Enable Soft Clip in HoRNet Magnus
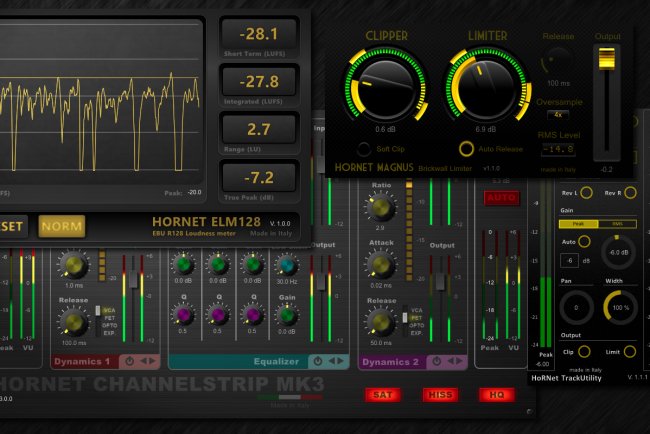This screenshot has width=650, height=434. point(364,149)
